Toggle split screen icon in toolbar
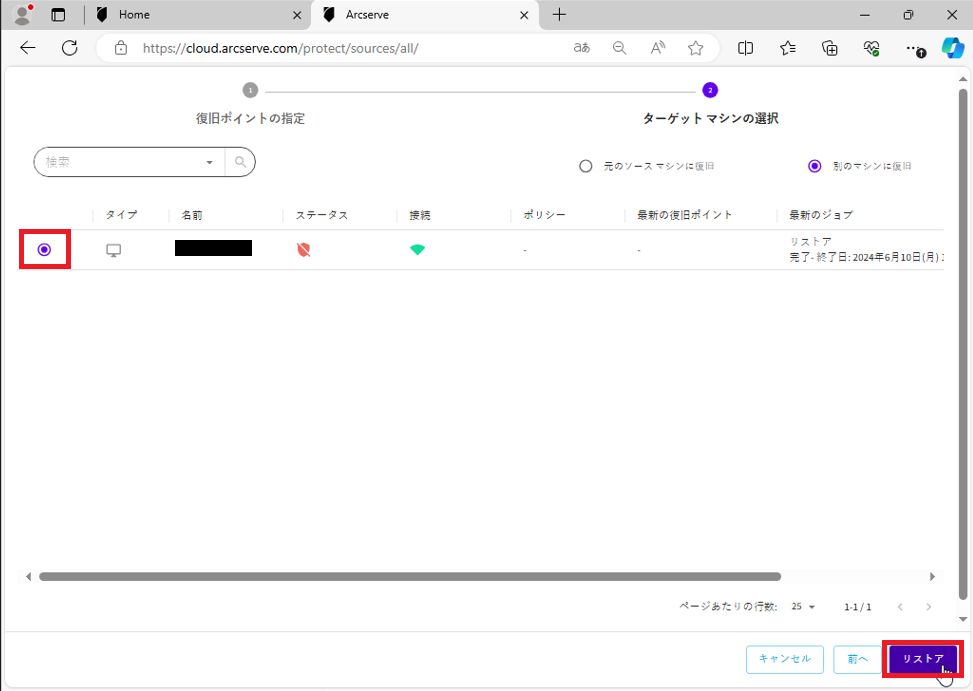 pos(745,48)
